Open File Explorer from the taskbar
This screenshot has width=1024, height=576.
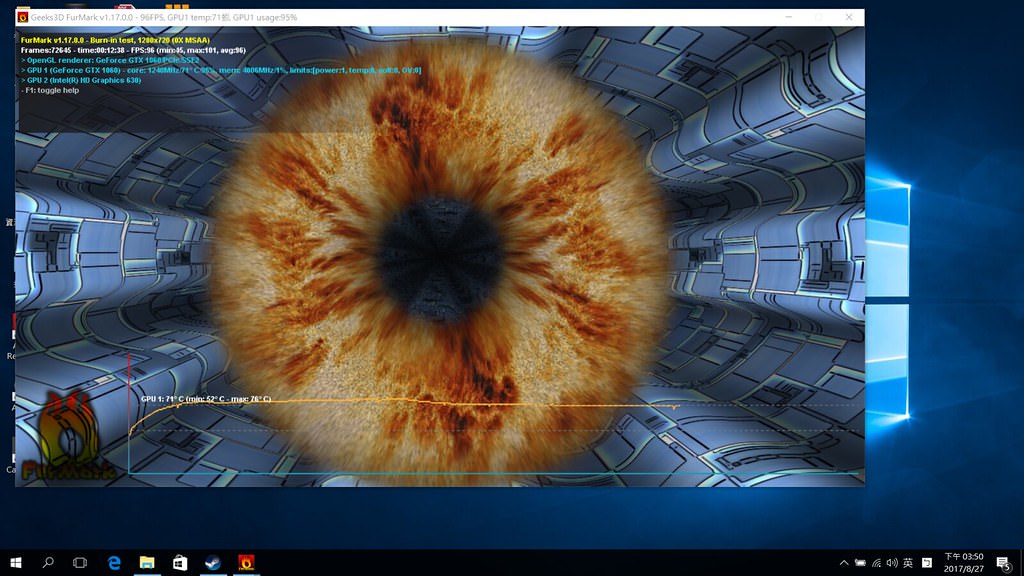147,562
